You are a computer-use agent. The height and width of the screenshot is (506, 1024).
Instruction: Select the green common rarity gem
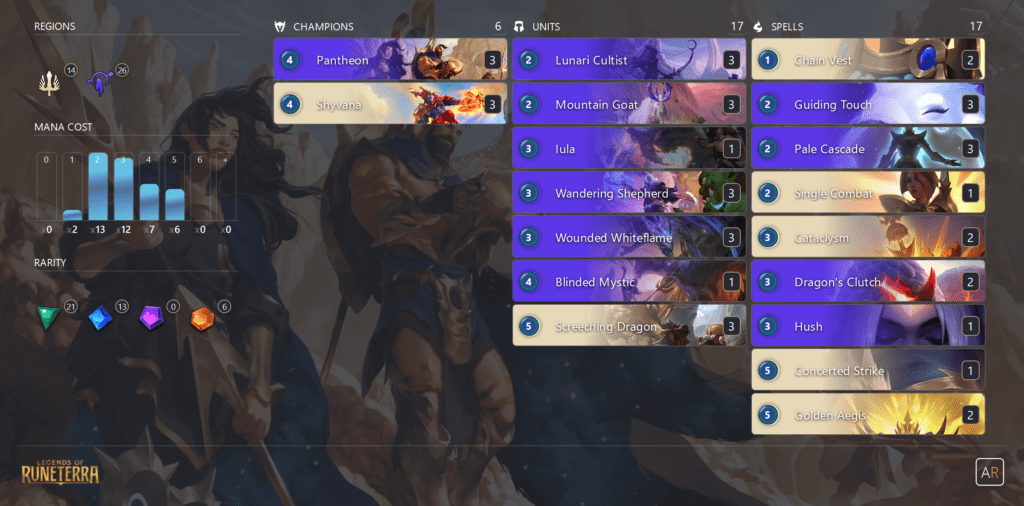tap(48, 318)
